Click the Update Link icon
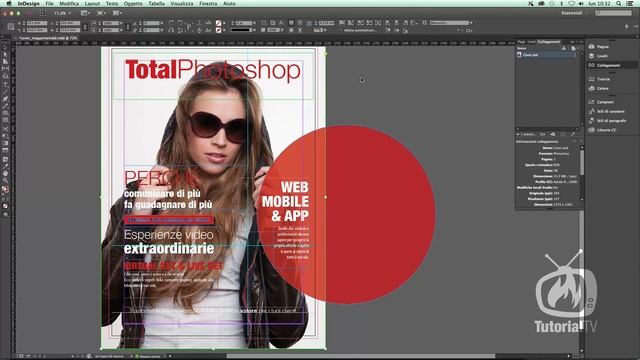 click(563, 134)
